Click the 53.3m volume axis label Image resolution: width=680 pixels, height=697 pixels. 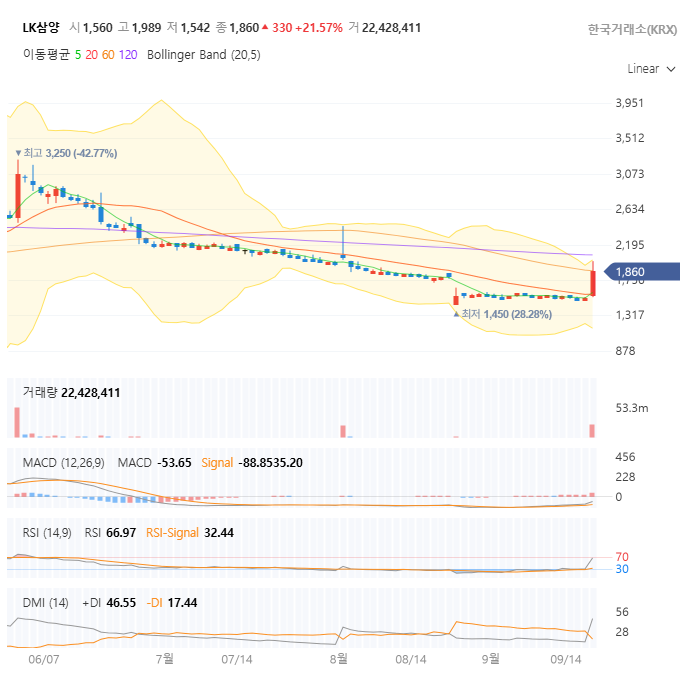(632, 408)
